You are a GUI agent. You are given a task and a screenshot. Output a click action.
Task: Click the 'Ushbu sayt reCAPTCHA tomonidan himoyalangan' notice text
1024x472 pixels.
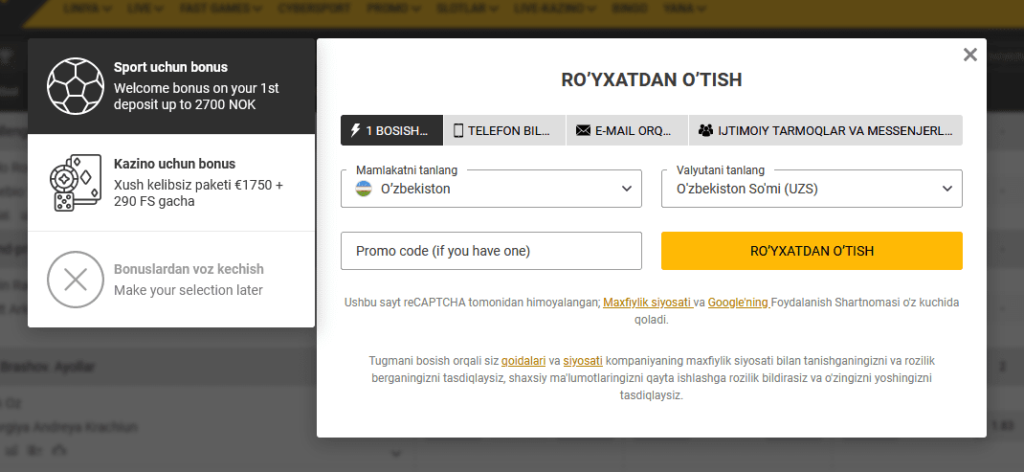click(472, 303)
